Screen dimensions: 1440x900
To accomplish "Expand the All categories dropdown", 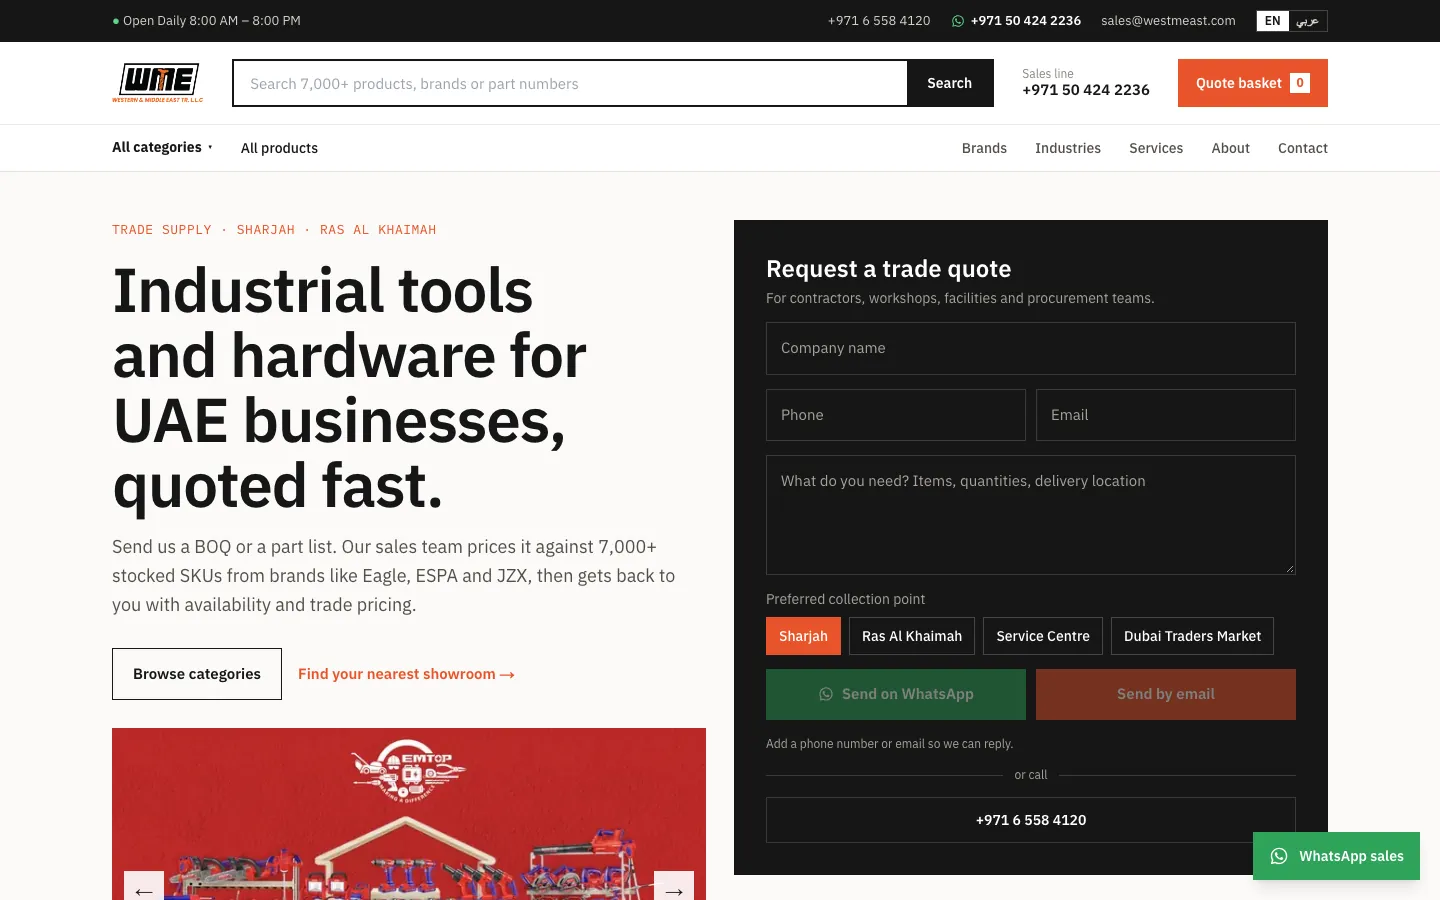I will click(x=162, y=147).
